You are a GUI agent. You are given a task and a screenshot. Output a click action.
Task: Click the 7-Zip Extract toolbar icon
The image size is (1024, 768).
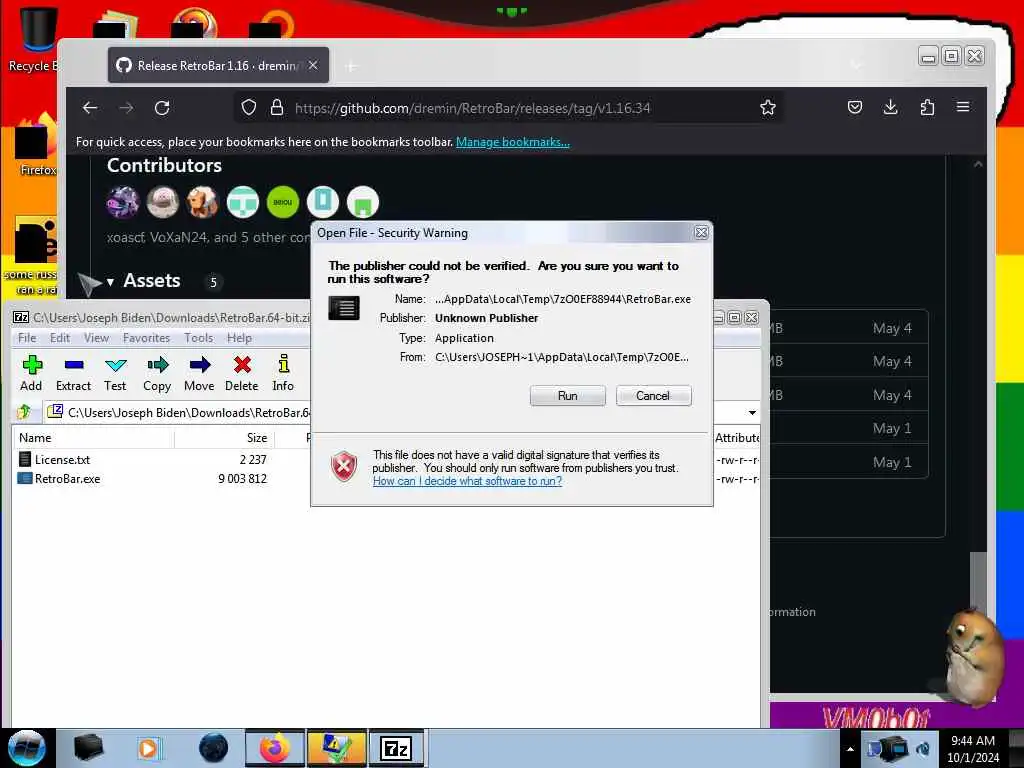pos(73,373)
